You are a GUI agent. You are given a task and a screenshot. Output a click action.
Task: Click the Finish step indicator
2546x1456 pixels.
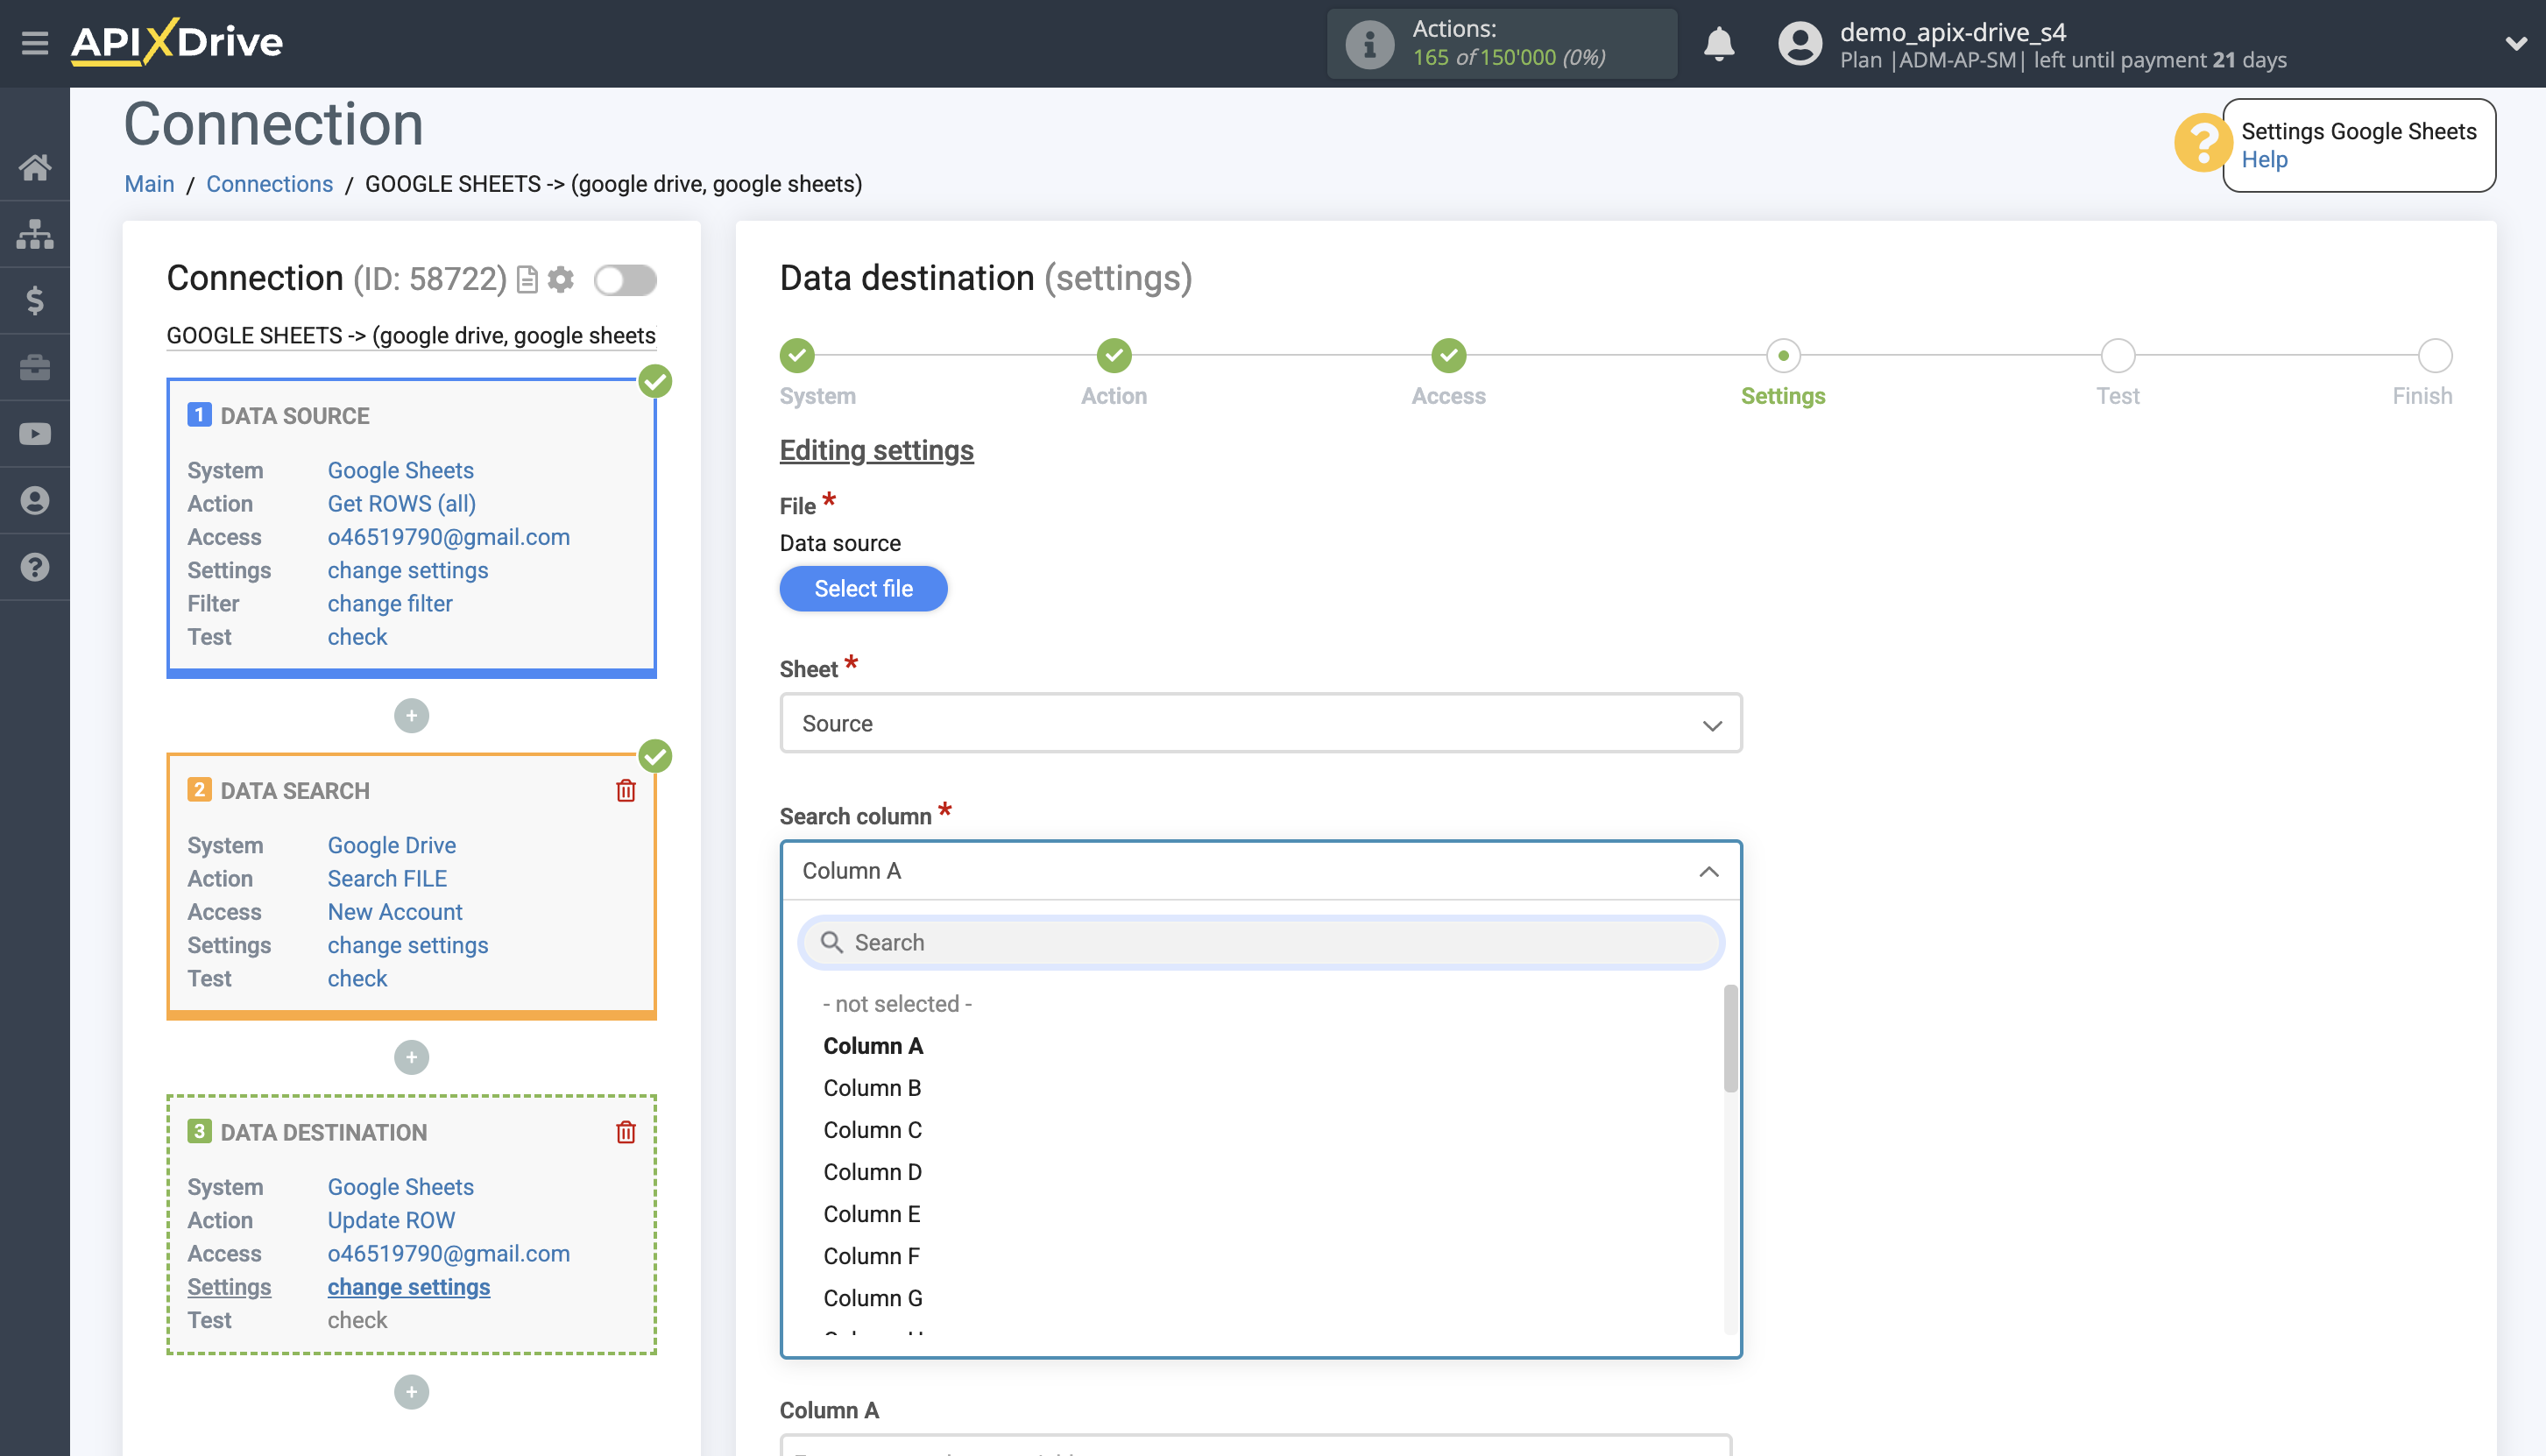[x=2435, y=355]
